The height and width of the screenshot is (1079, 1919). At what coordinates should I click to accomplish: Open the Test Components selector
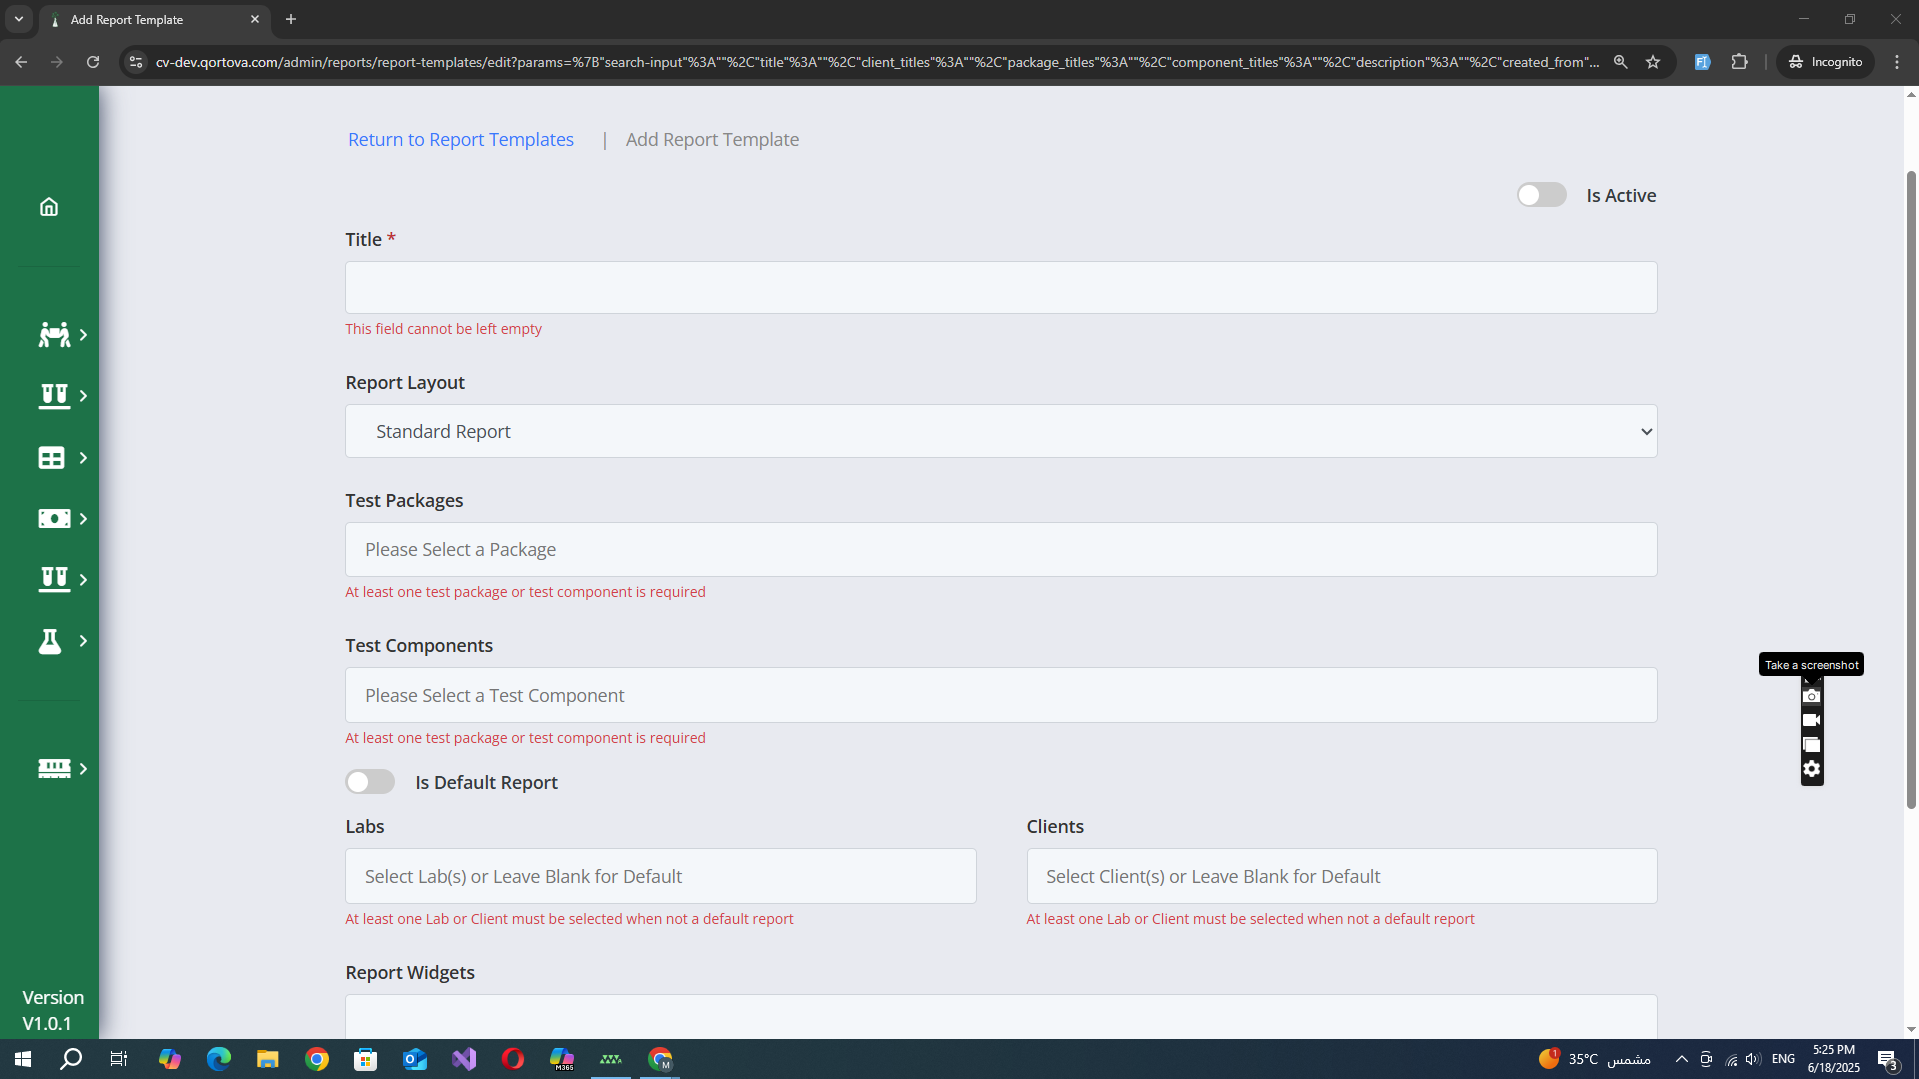pyautogui.click(x=1000, y=695)
